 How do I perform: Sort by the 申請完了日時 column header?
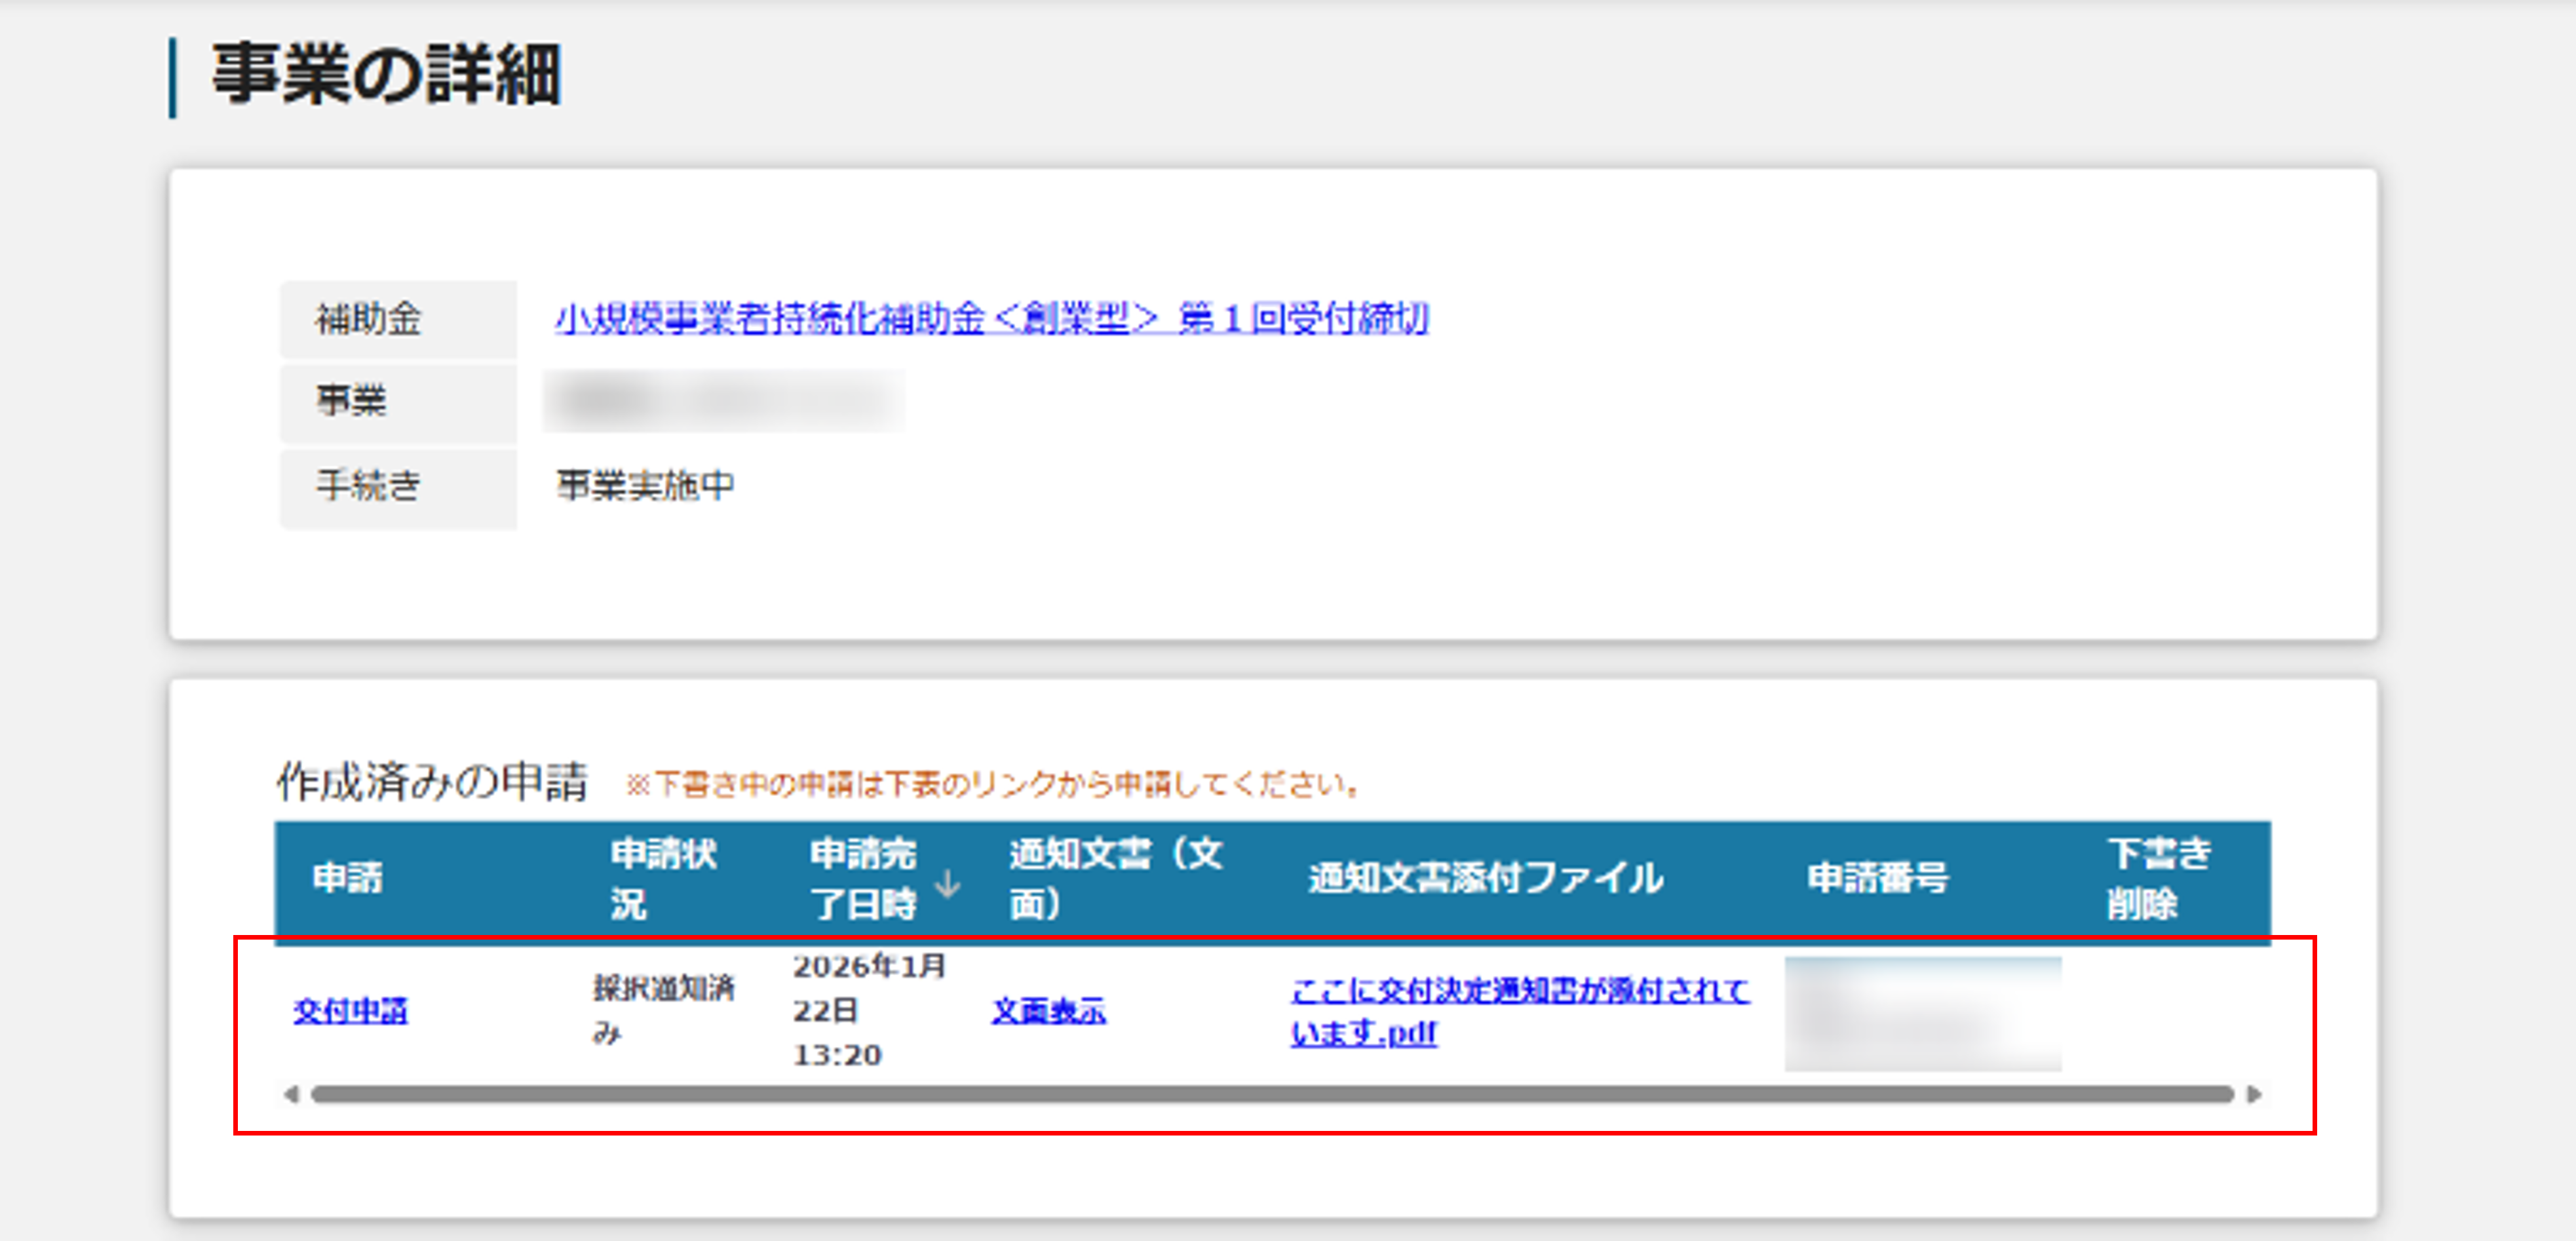coord(862,879)
